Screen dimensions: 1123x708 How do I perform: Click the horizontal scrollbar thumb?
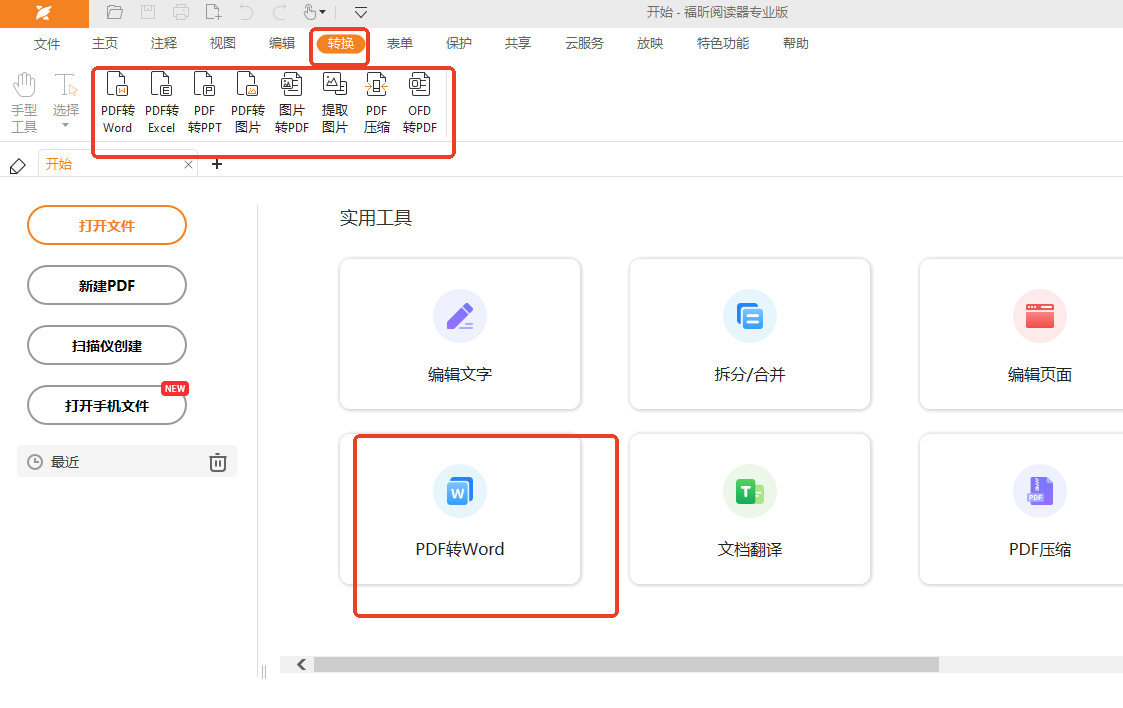[626, 665]
